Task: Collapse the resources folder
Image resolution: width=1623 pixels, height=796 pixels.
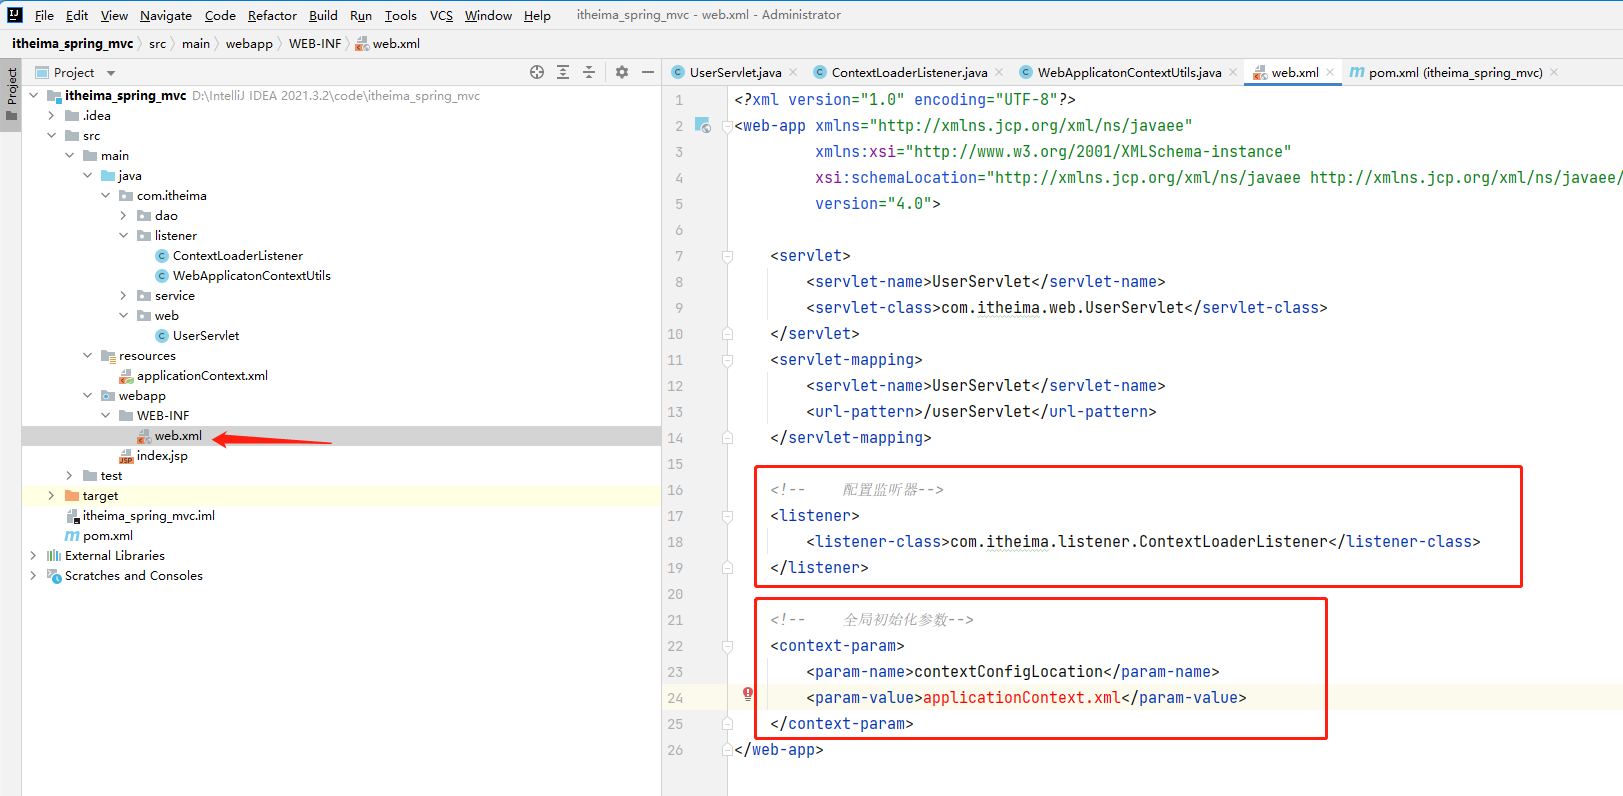Action: [x=88, y=356]
